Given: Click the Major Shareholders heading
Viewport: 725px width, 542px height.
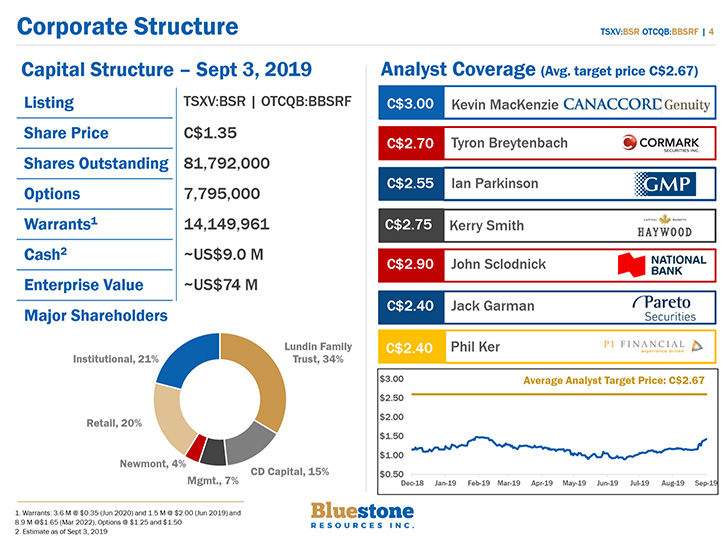Looking at the screenshot, I should (96, 315).
